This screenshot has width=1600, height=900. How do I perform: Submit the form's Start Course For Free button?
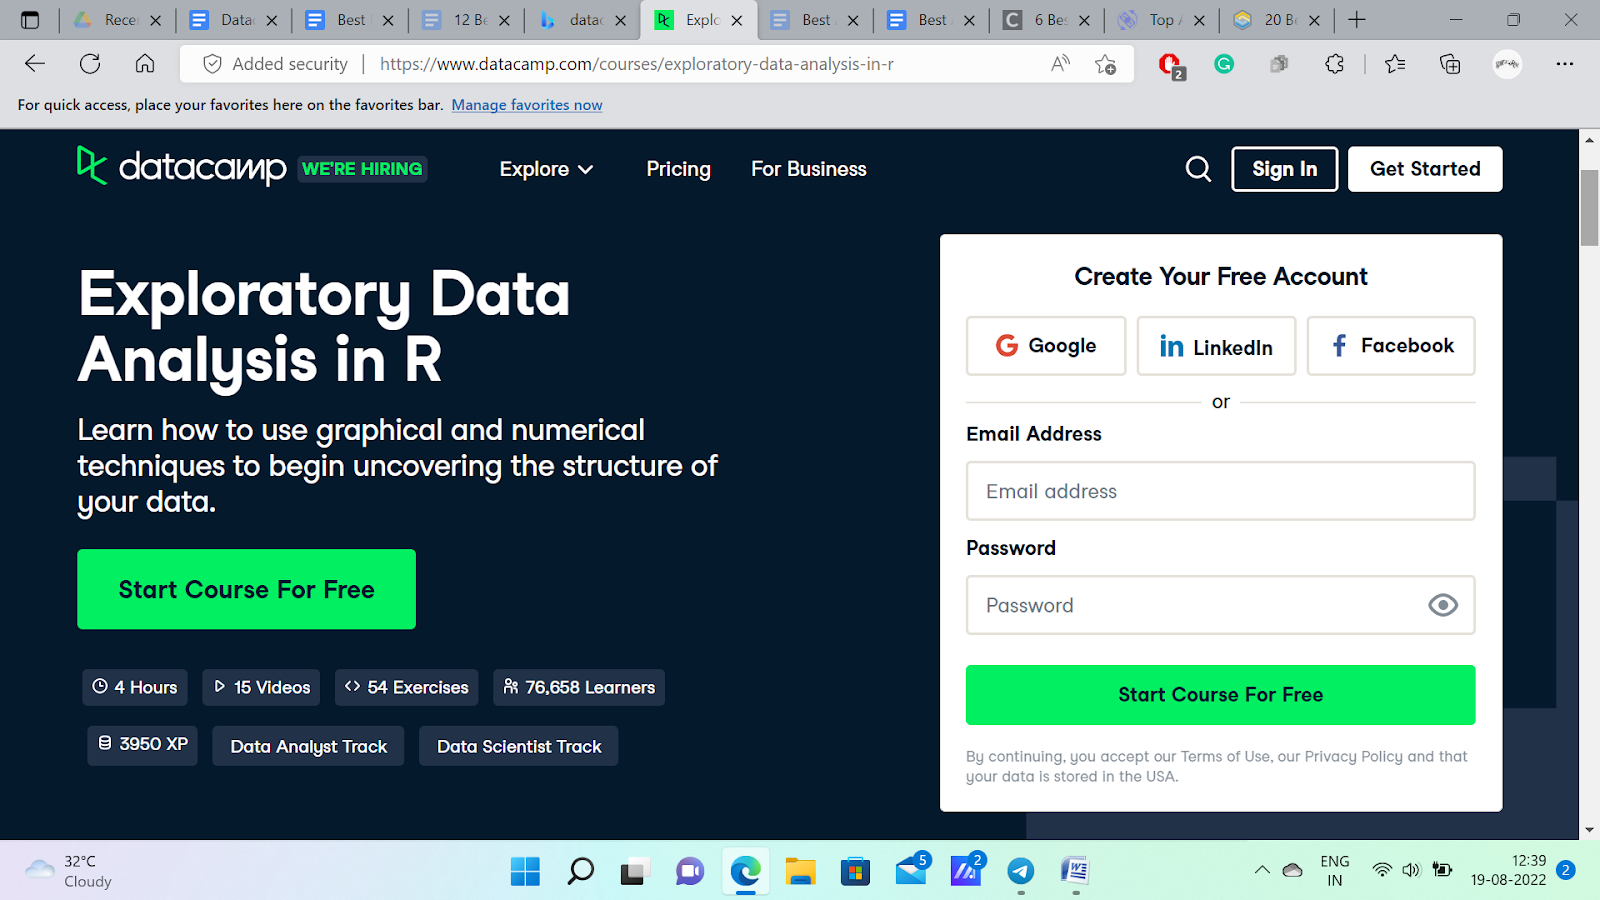pyautogui.click(x=1220, y=695)
